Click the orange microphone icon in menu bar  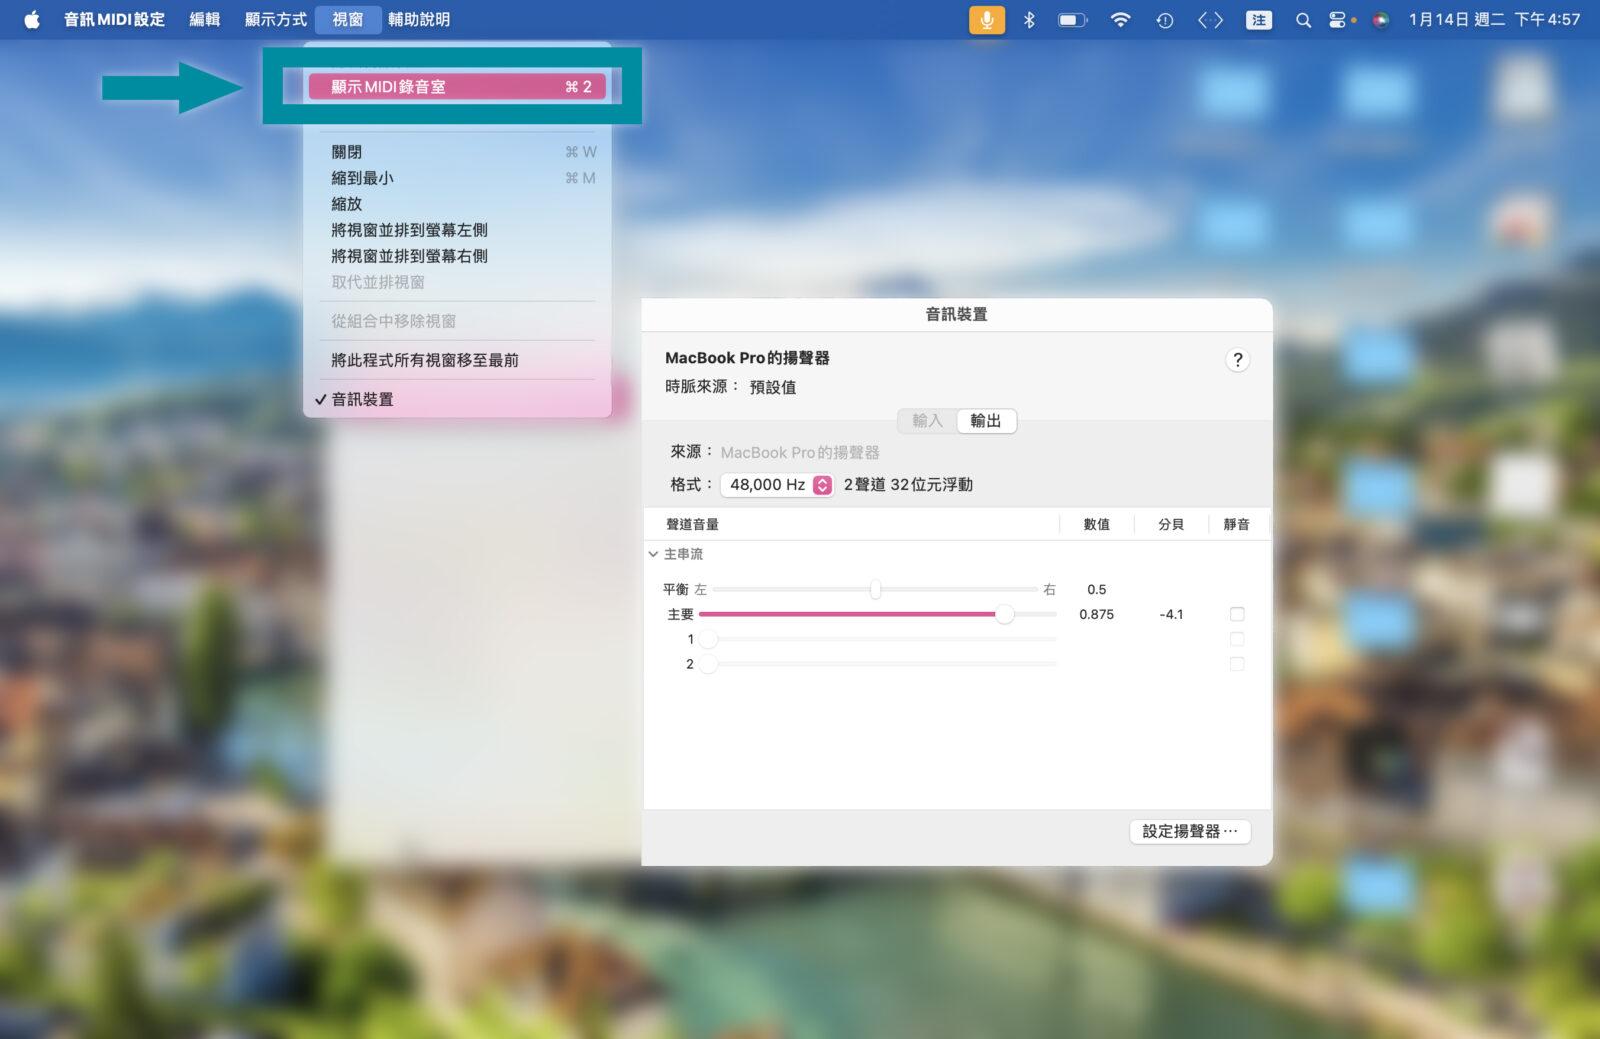[x=986, y=19]
